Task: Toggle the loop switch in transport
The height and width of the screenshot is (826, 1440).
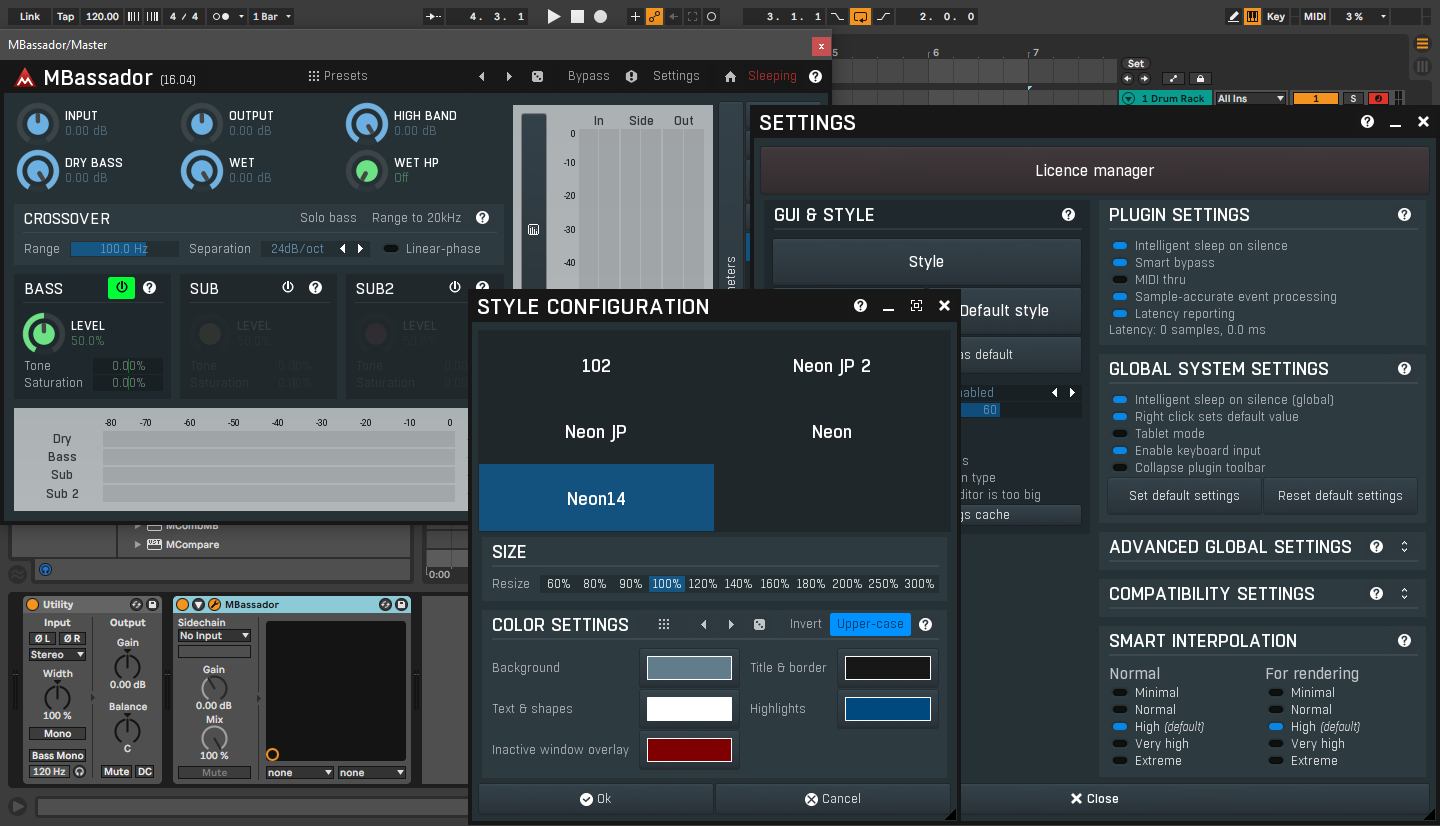Action: pos(861,17)
